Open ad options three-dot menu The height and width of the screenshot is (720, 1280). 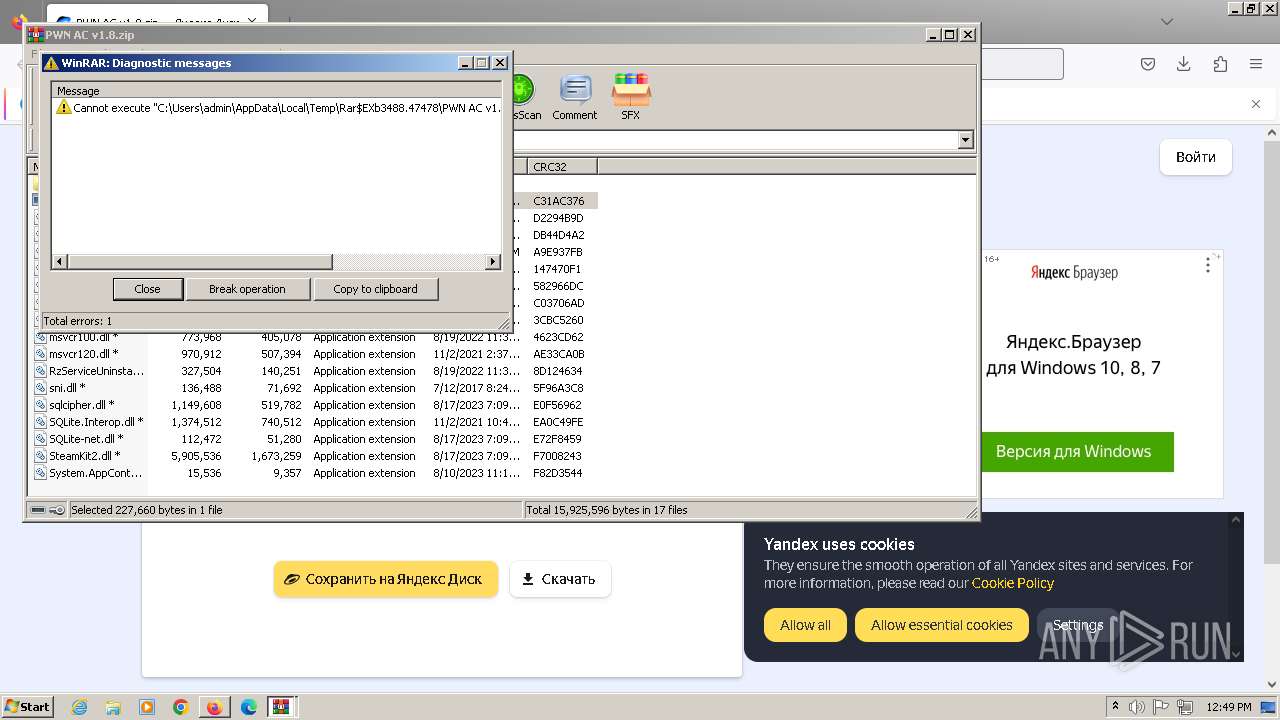[1208, 265]
